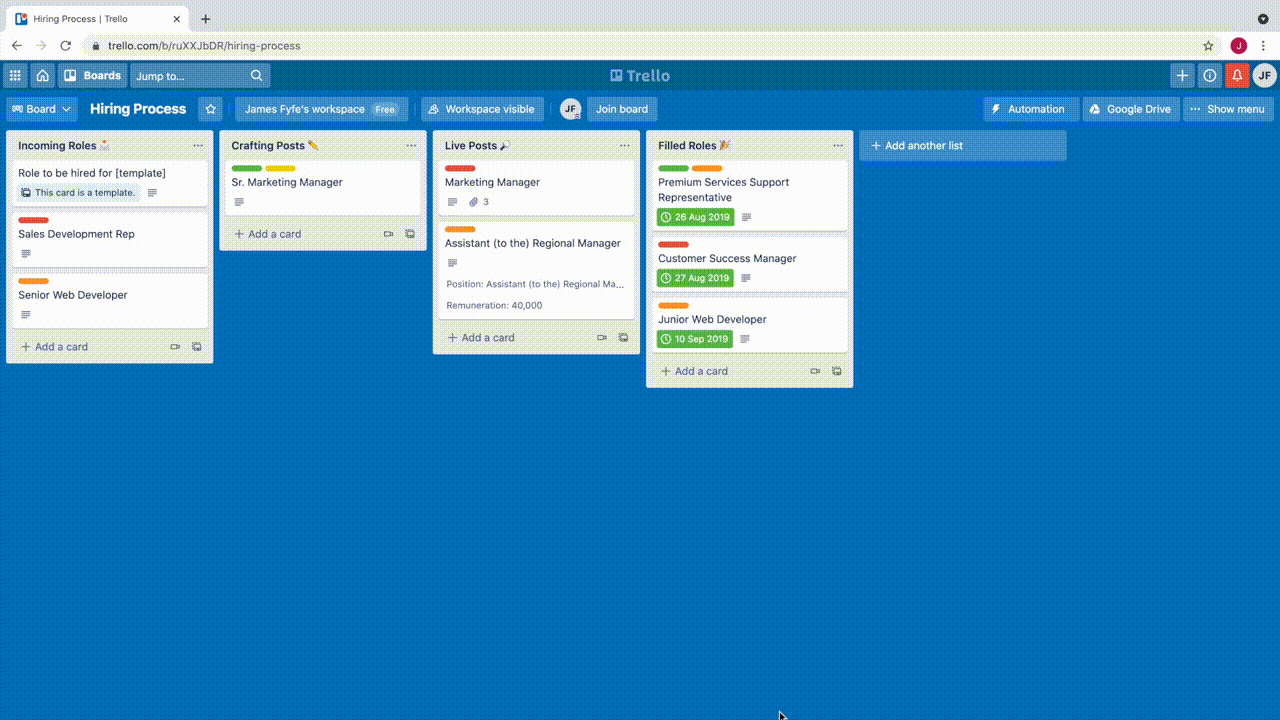1280x720 pixels.
Task: Open the Senior Web Developer card
Action: pyautogui.click(x=110, y=301)
